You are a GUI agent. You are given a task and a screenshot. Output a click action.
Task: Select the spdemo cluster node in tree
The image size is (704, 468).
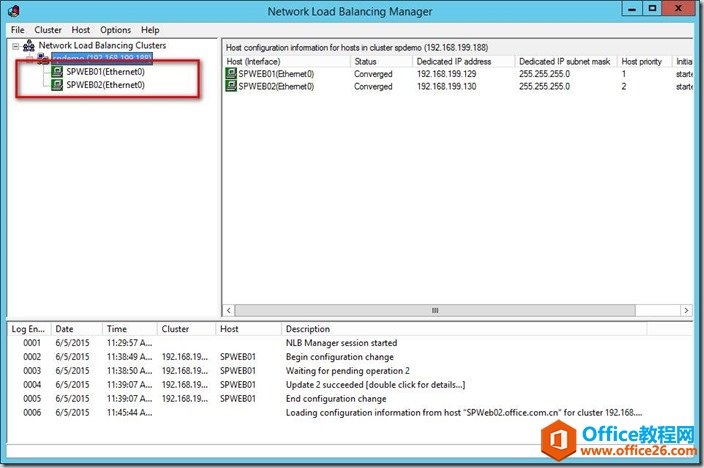102,58
